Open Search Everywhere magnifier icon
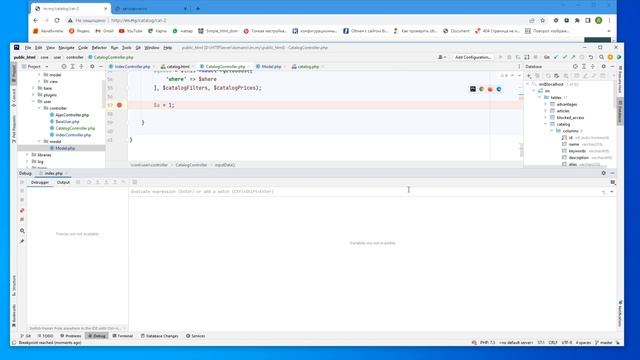This screenshot has width=640, height=360. (602, 57)
